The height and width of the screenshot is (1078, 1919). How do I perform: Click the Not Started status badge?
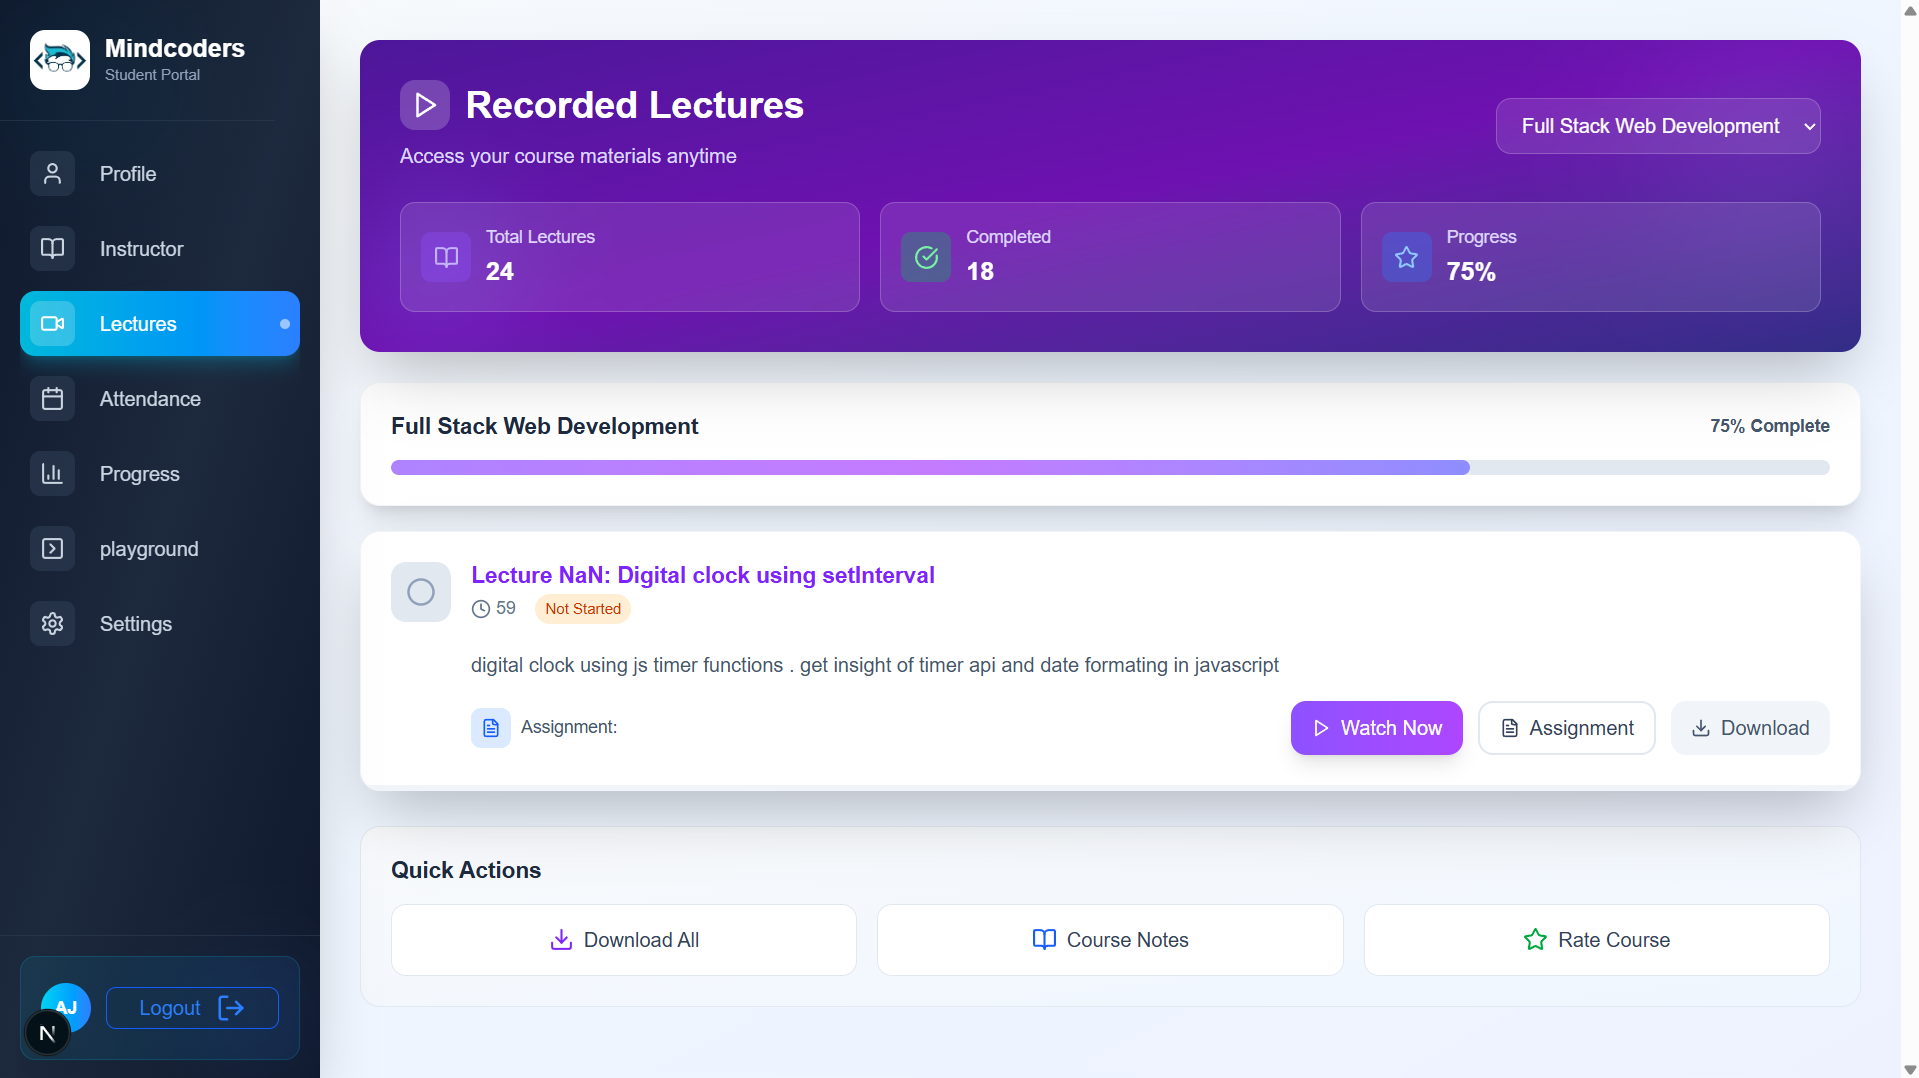(582, 608)
